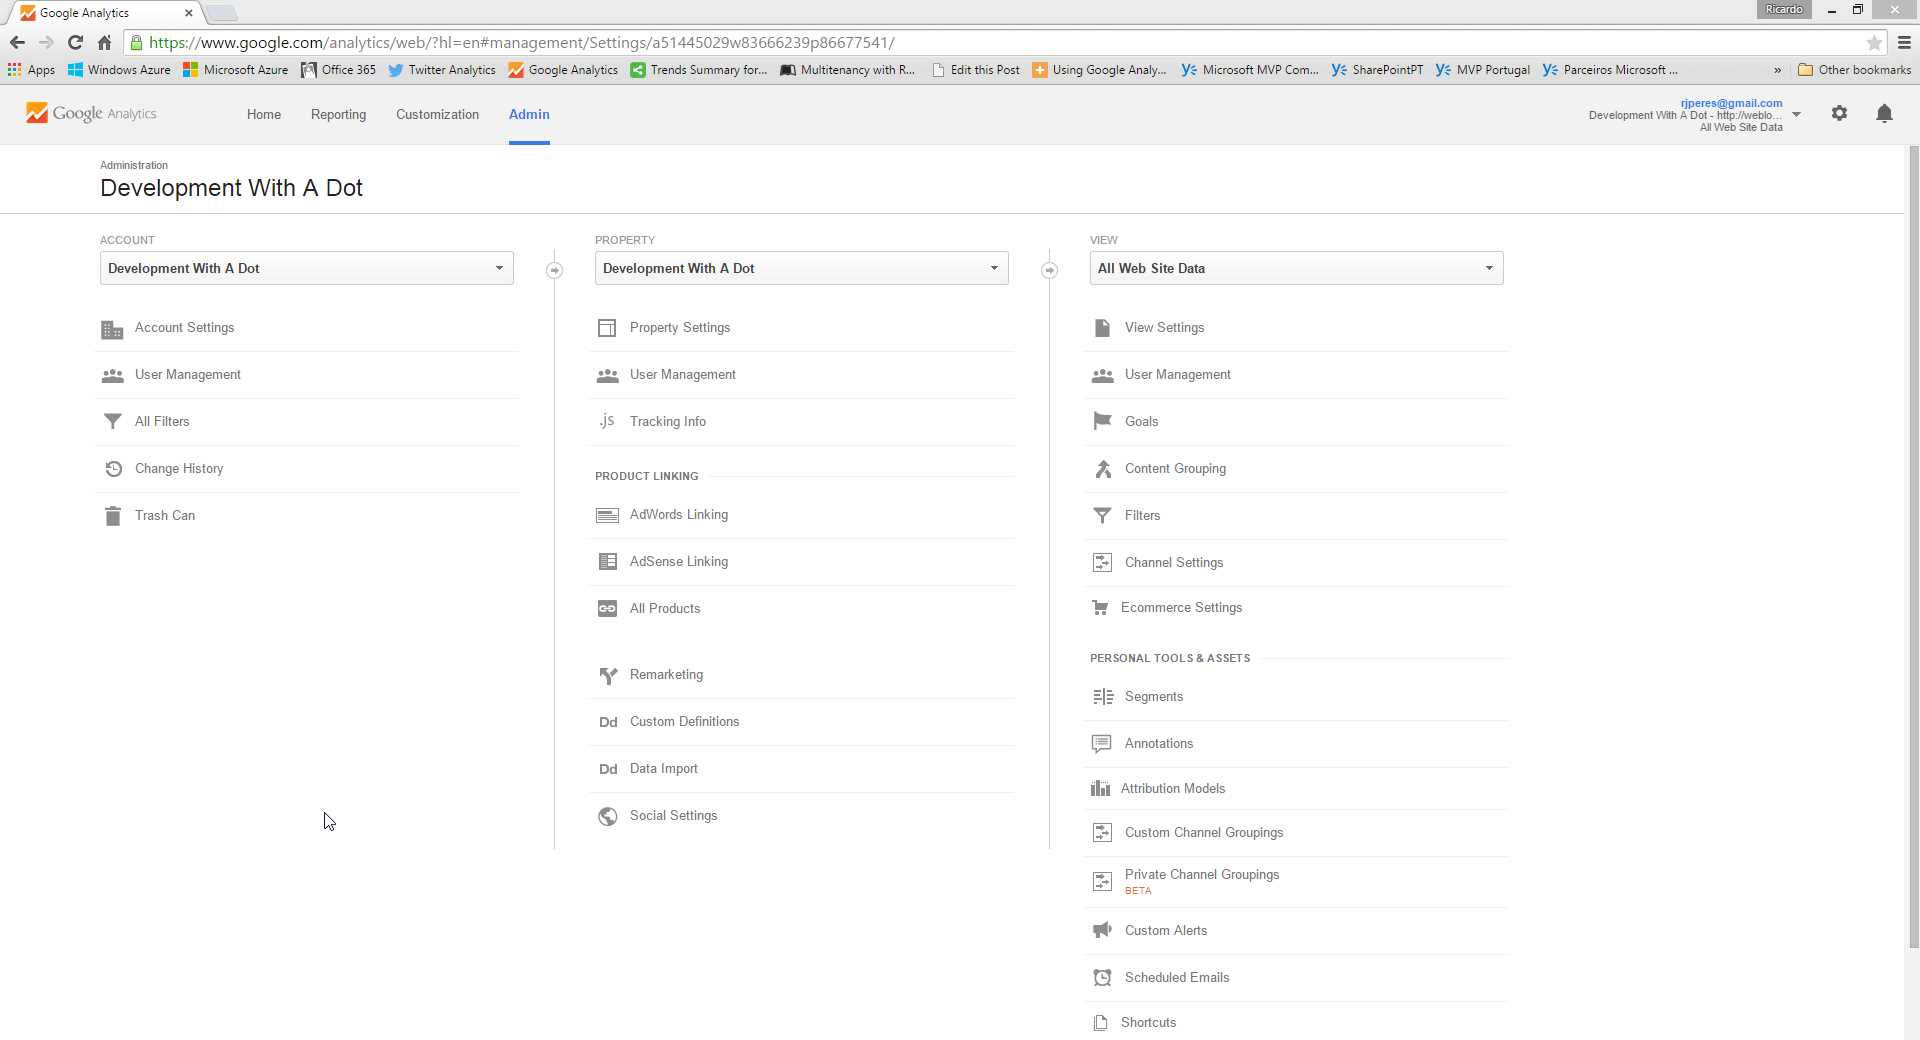The image size is (1920, 1040).
Task: Select the Data Import option
Action: click(662, 768)
